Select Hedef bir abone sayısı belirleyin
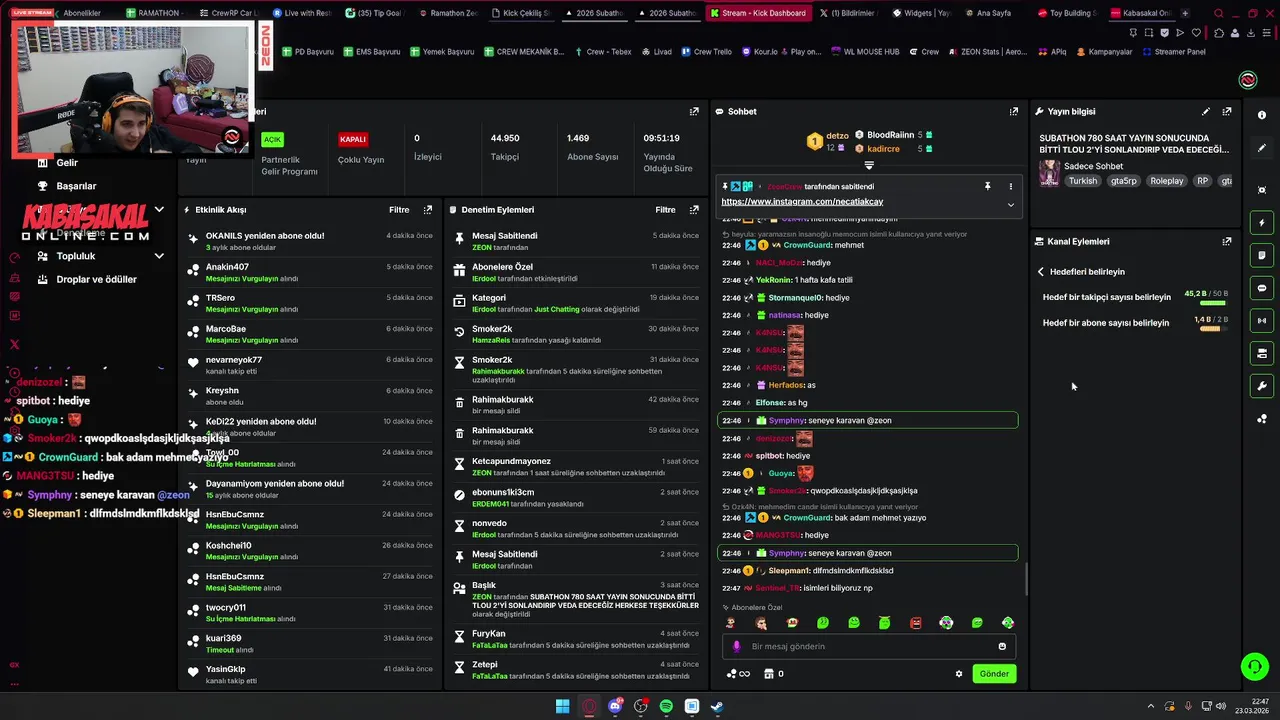The width and height of the screenshot is (1280, 720). (1106, 323)
